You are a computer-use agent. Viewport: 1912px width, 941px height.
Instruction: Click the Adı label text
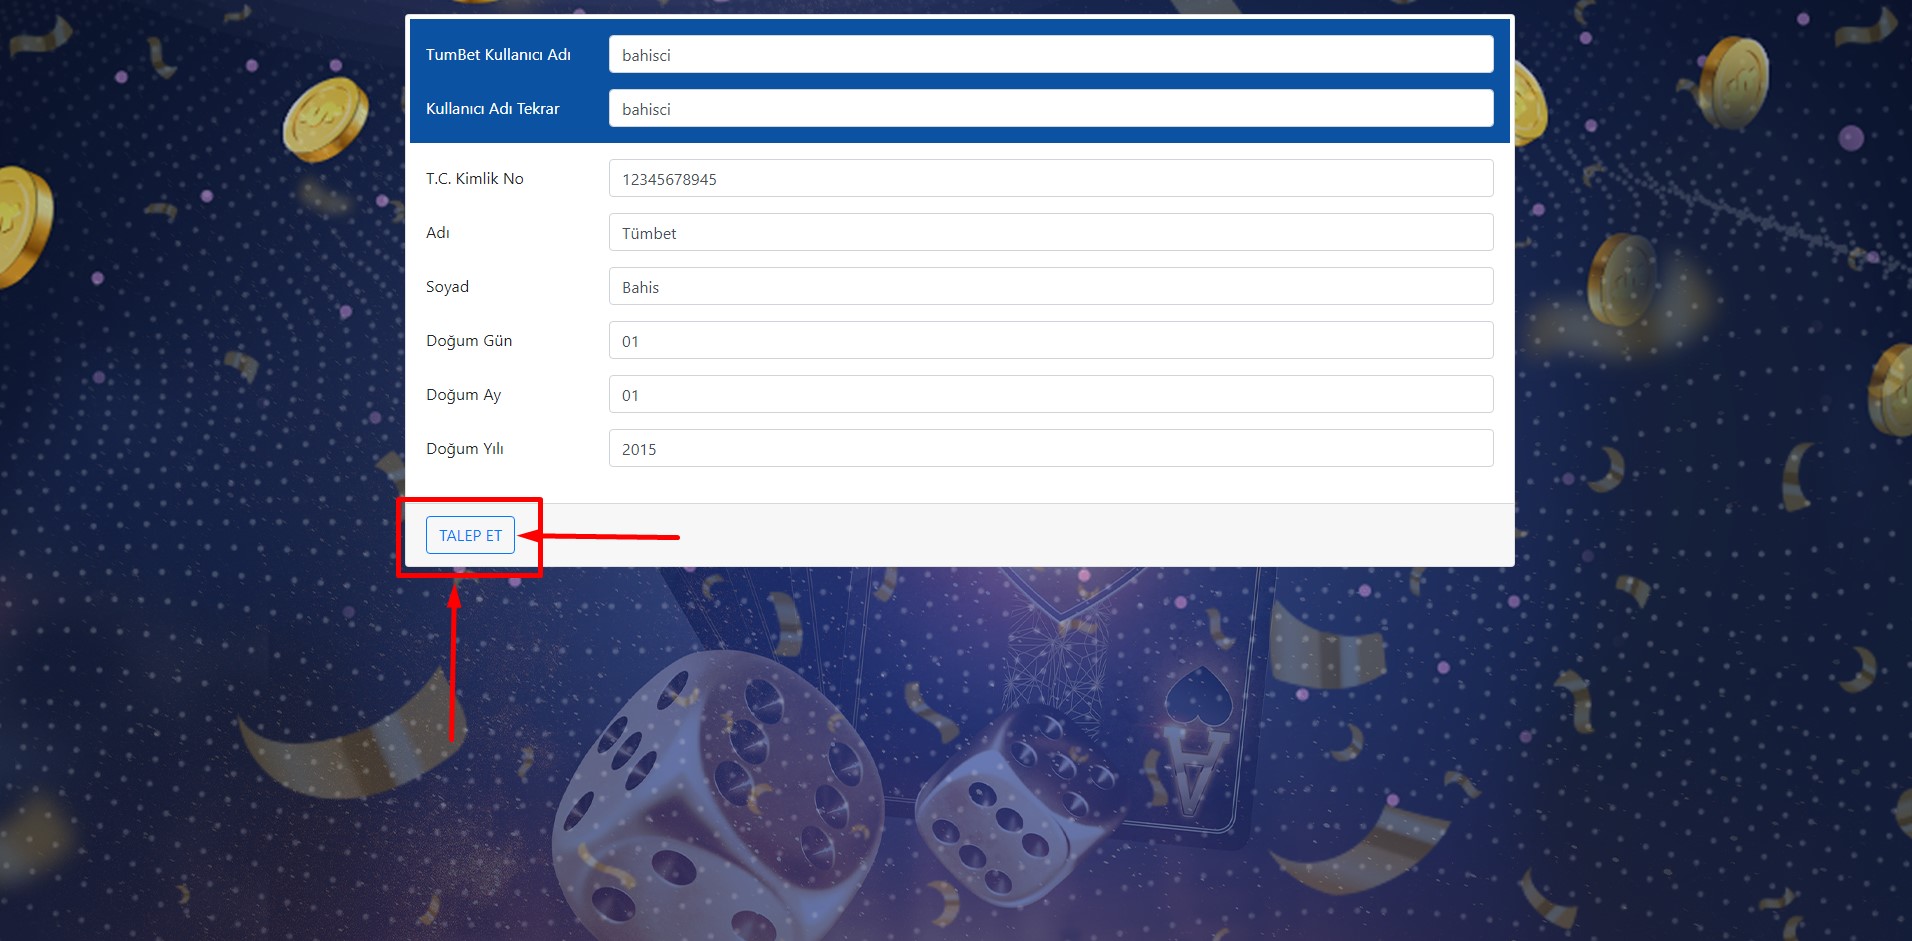tap(437, 233)
